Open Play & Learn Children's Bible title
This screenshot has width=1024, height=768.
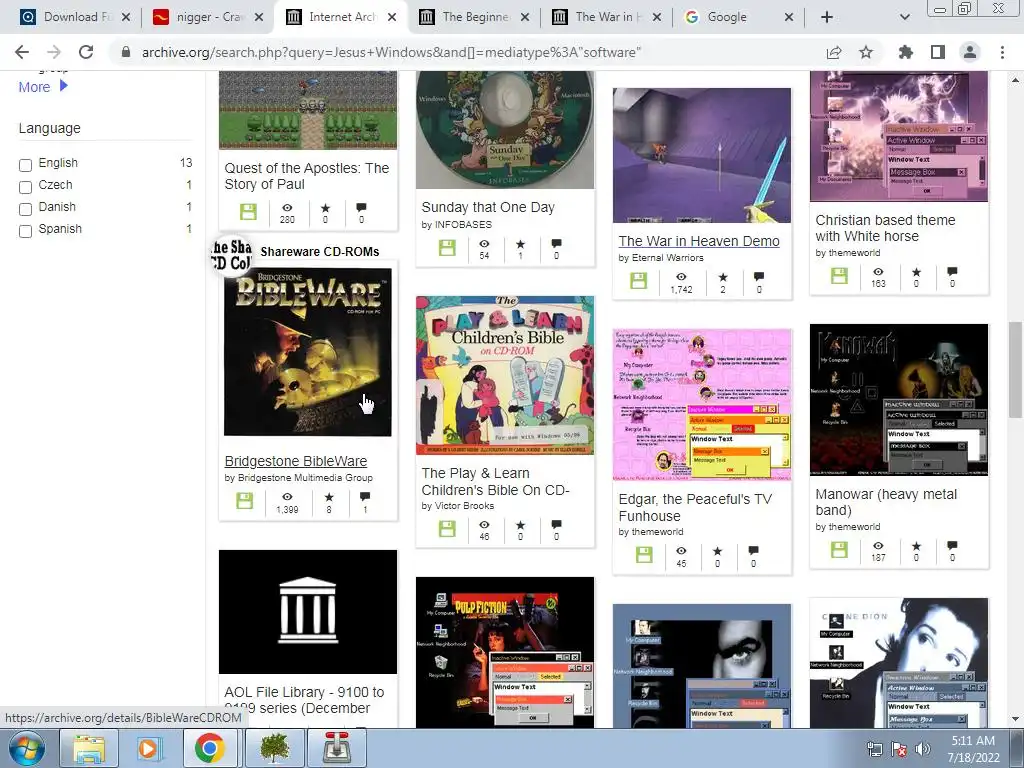[x=495, y=481]
